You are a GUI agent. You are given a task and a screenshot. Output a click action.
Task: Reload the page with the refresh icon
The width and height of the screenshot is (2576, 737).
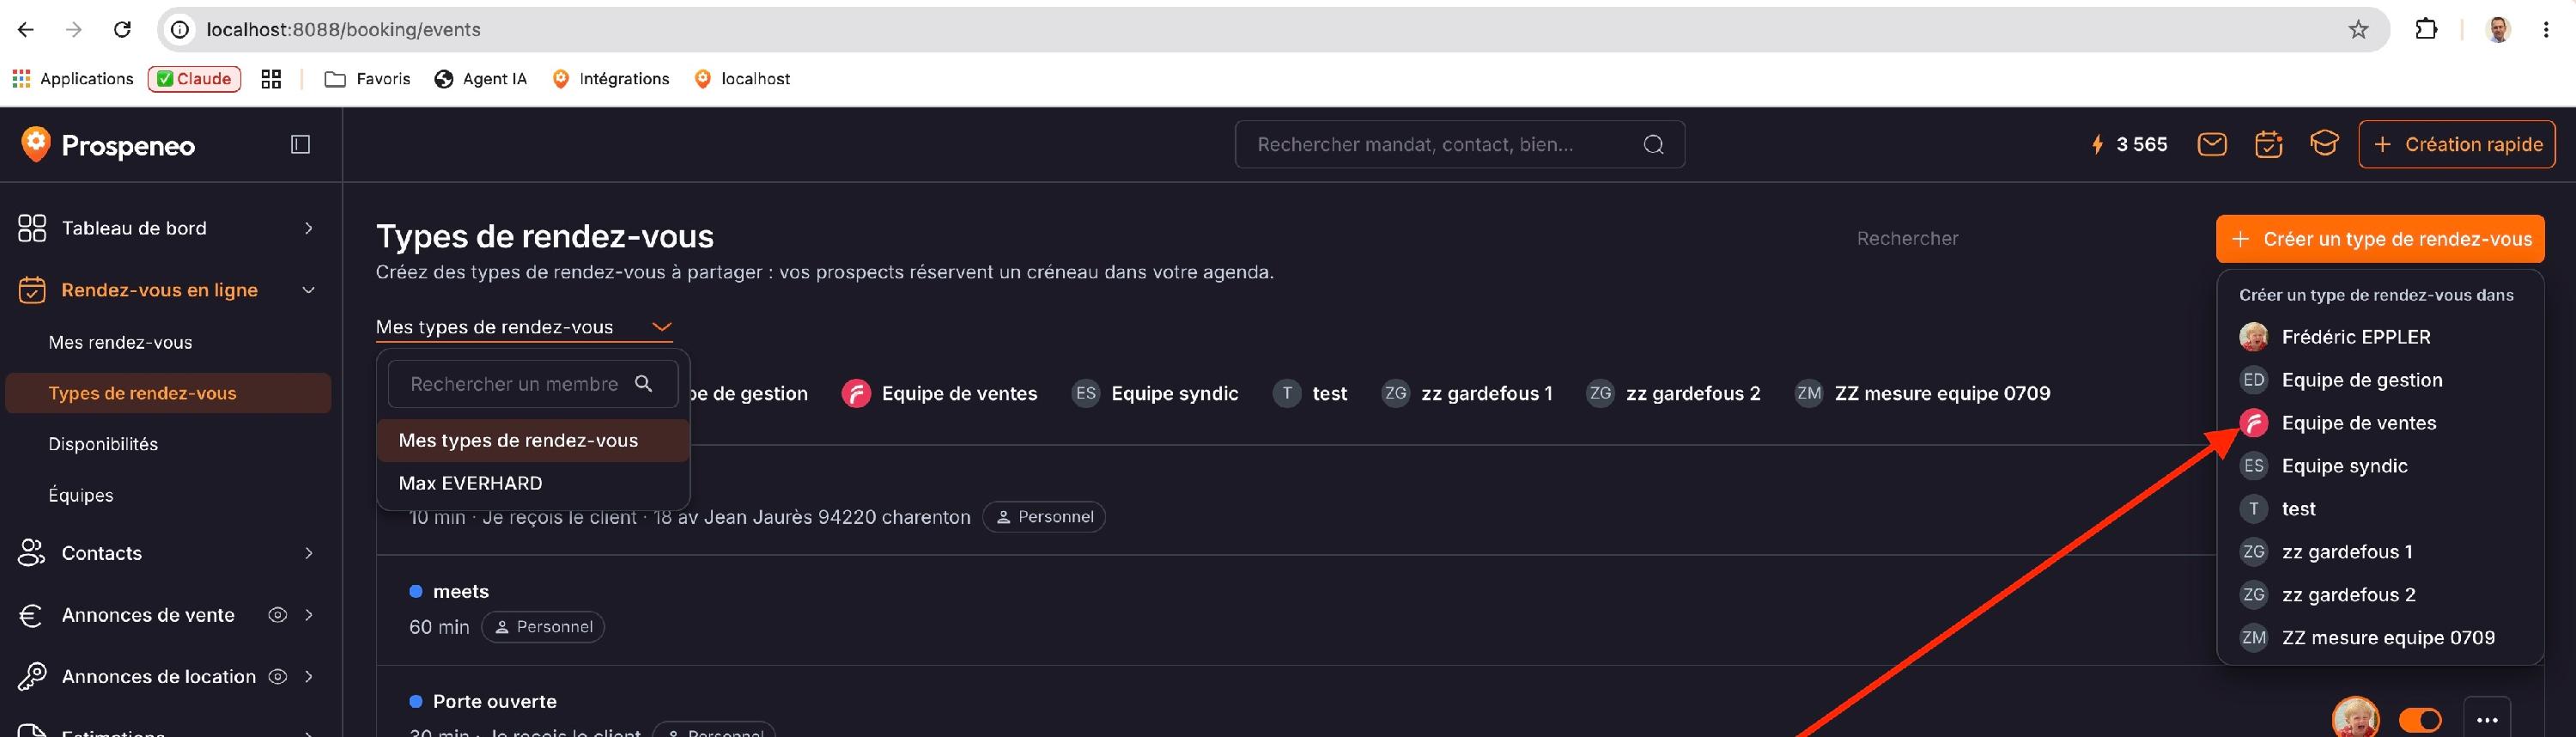[122, 30]
